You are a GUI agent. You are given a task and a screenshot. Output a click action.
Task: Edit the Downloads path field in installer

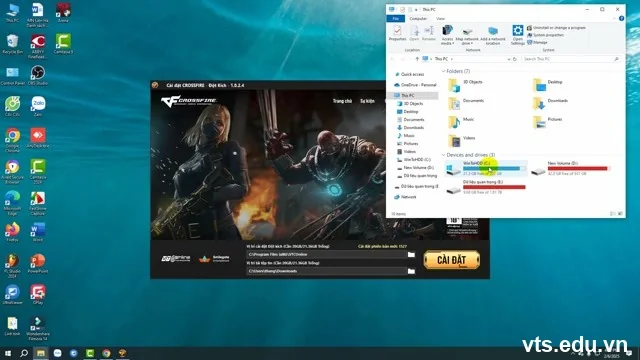(326, 271)
